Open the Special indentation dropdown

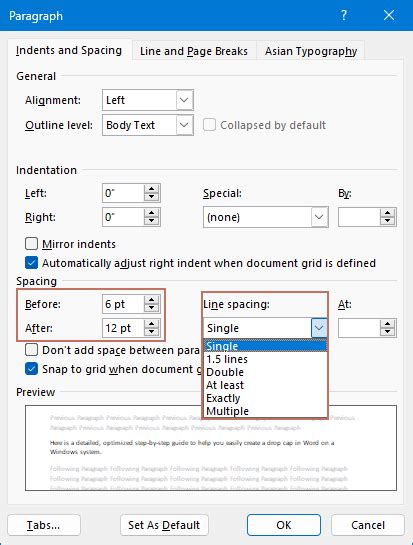(x=319, y=217)
